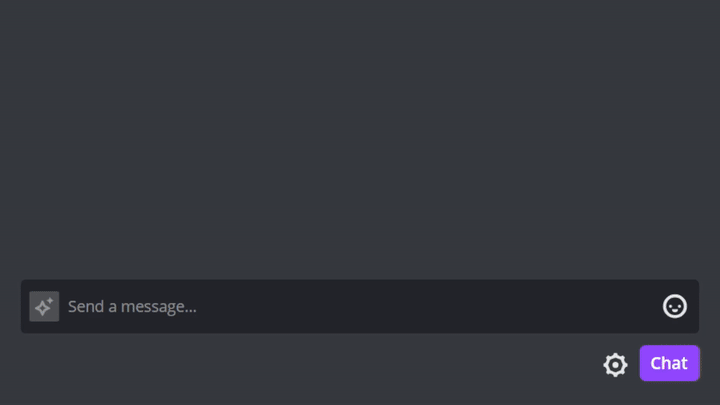Click the Chat send button
The image size is (720, 405).
[x=669, y=363]
